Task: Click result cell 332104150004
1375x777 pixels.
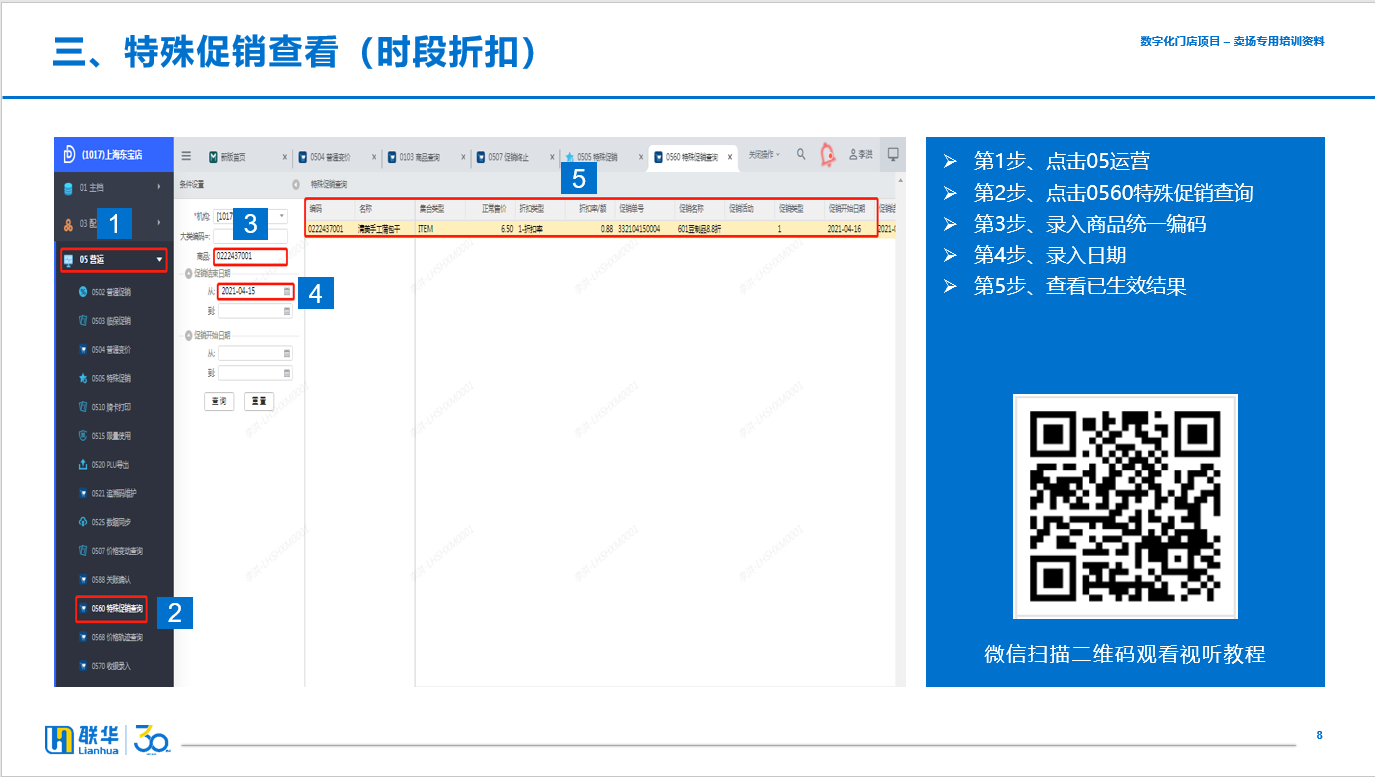Action: coord(640,229)
